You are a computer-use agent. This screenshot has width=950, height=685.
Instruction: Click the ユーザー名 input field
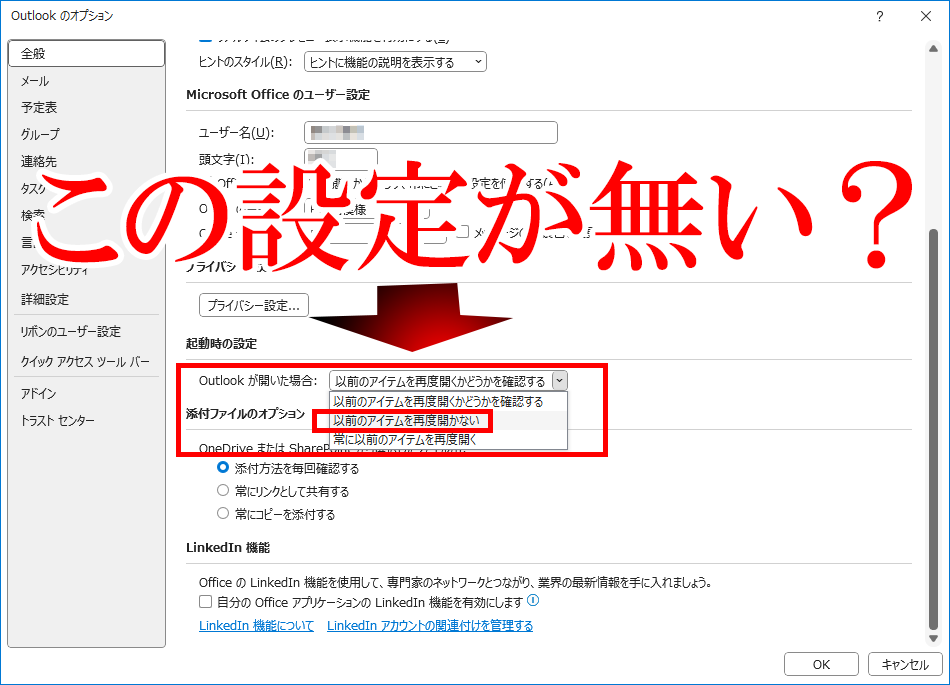[431, 132]
